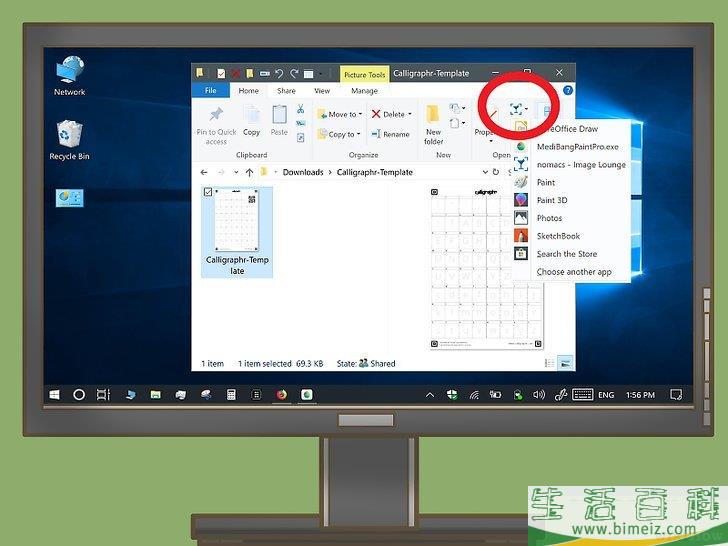728x546 pixels.
Task: Open Firefox from the taskbar
Action: pos(281,395)
